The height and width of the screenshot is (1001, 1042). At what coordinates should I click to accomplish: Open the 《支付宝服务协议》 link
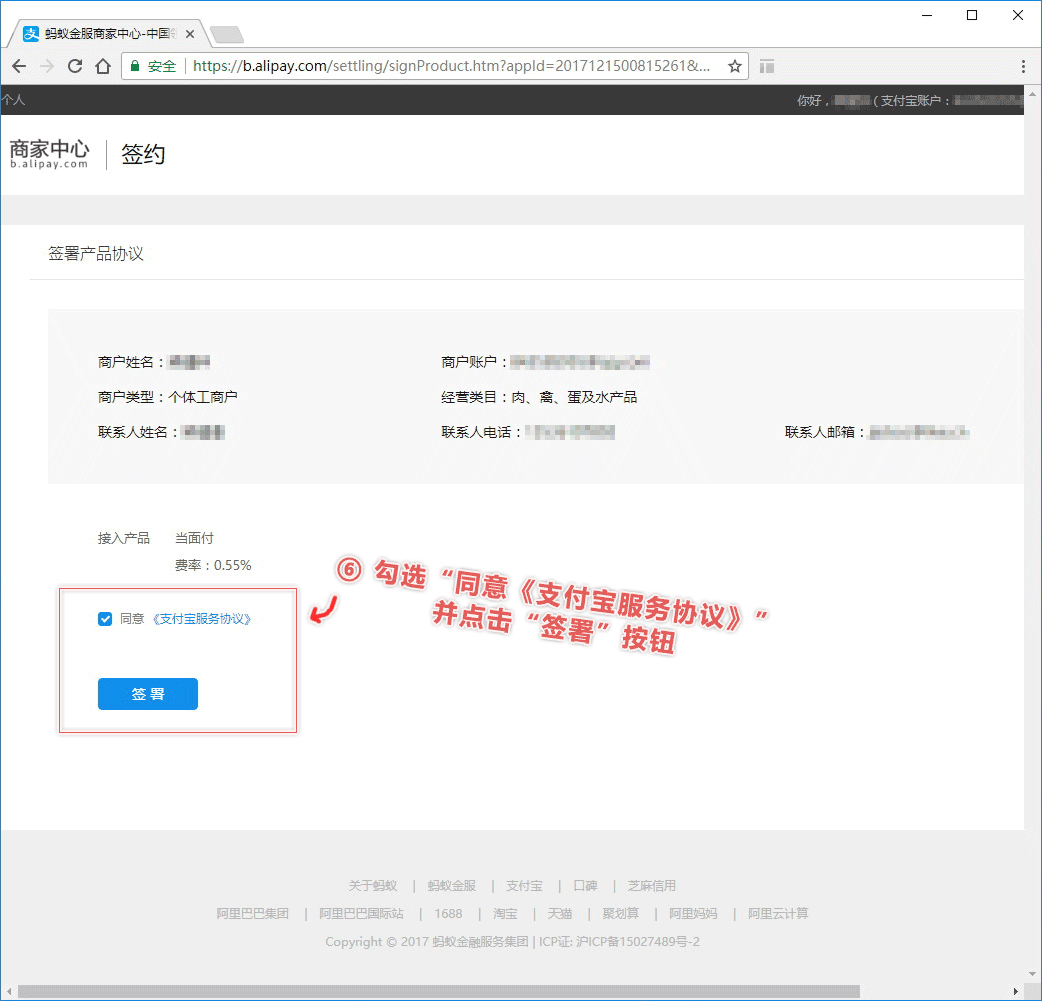coord(202,619)
